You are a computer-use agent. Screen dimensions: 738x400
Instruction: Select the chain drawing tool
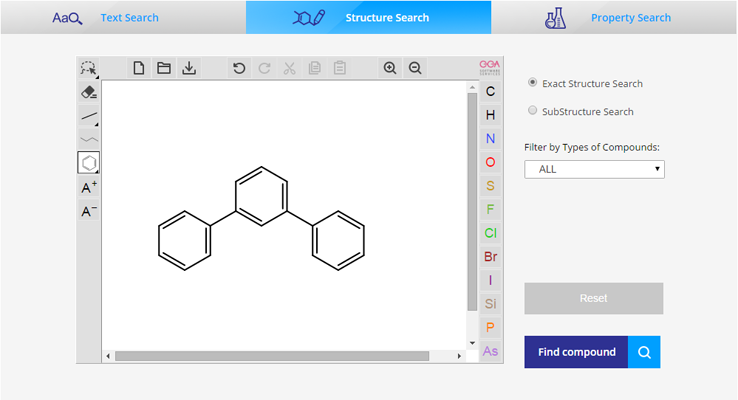[88, 139]
